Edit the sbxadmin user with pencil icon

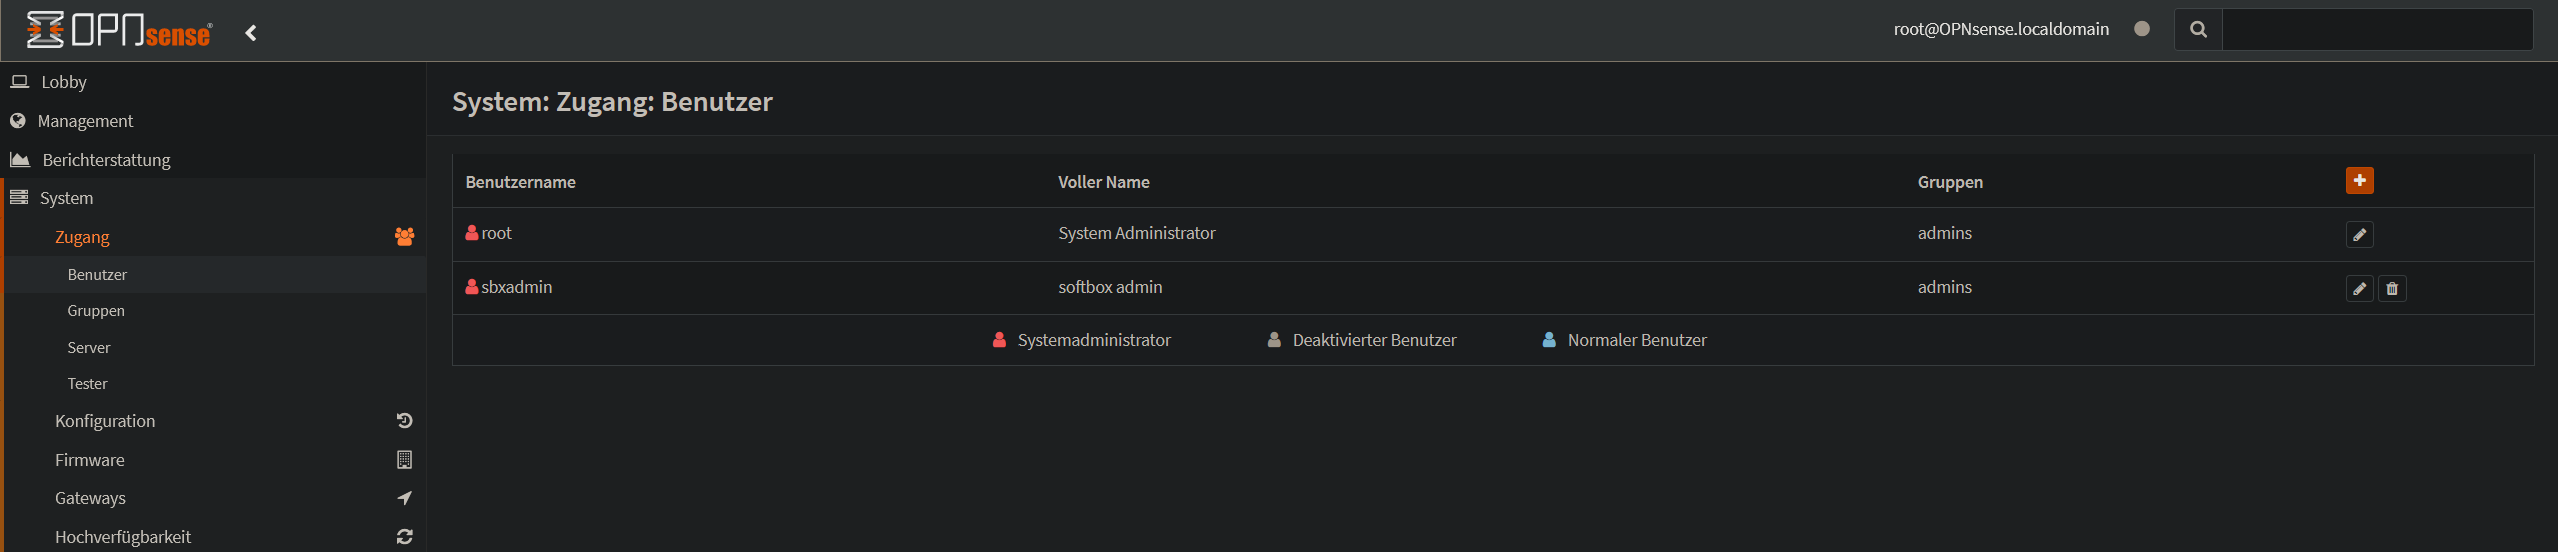click(x=2359, y=289)
